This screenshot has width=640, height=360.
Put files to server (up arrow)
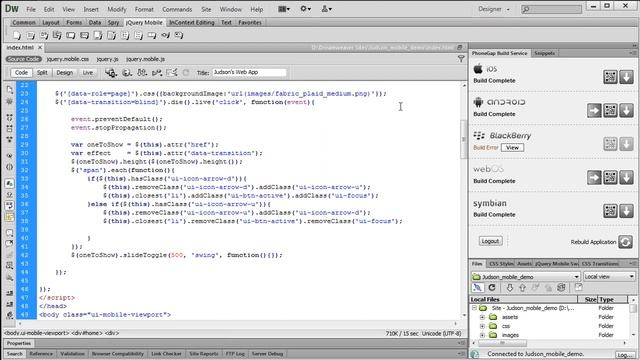(x=522, y=288)
